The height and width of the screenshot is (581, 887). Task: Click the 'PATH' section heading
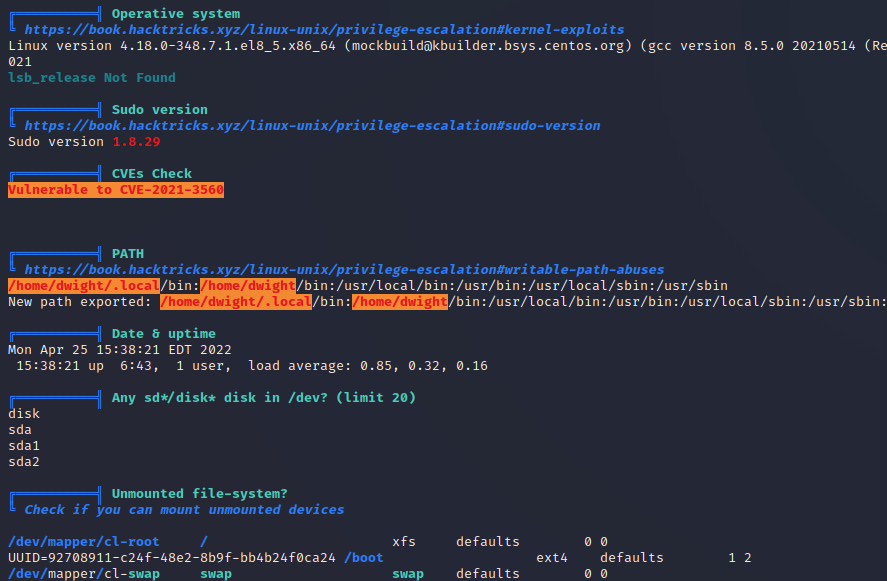[127, 253]
